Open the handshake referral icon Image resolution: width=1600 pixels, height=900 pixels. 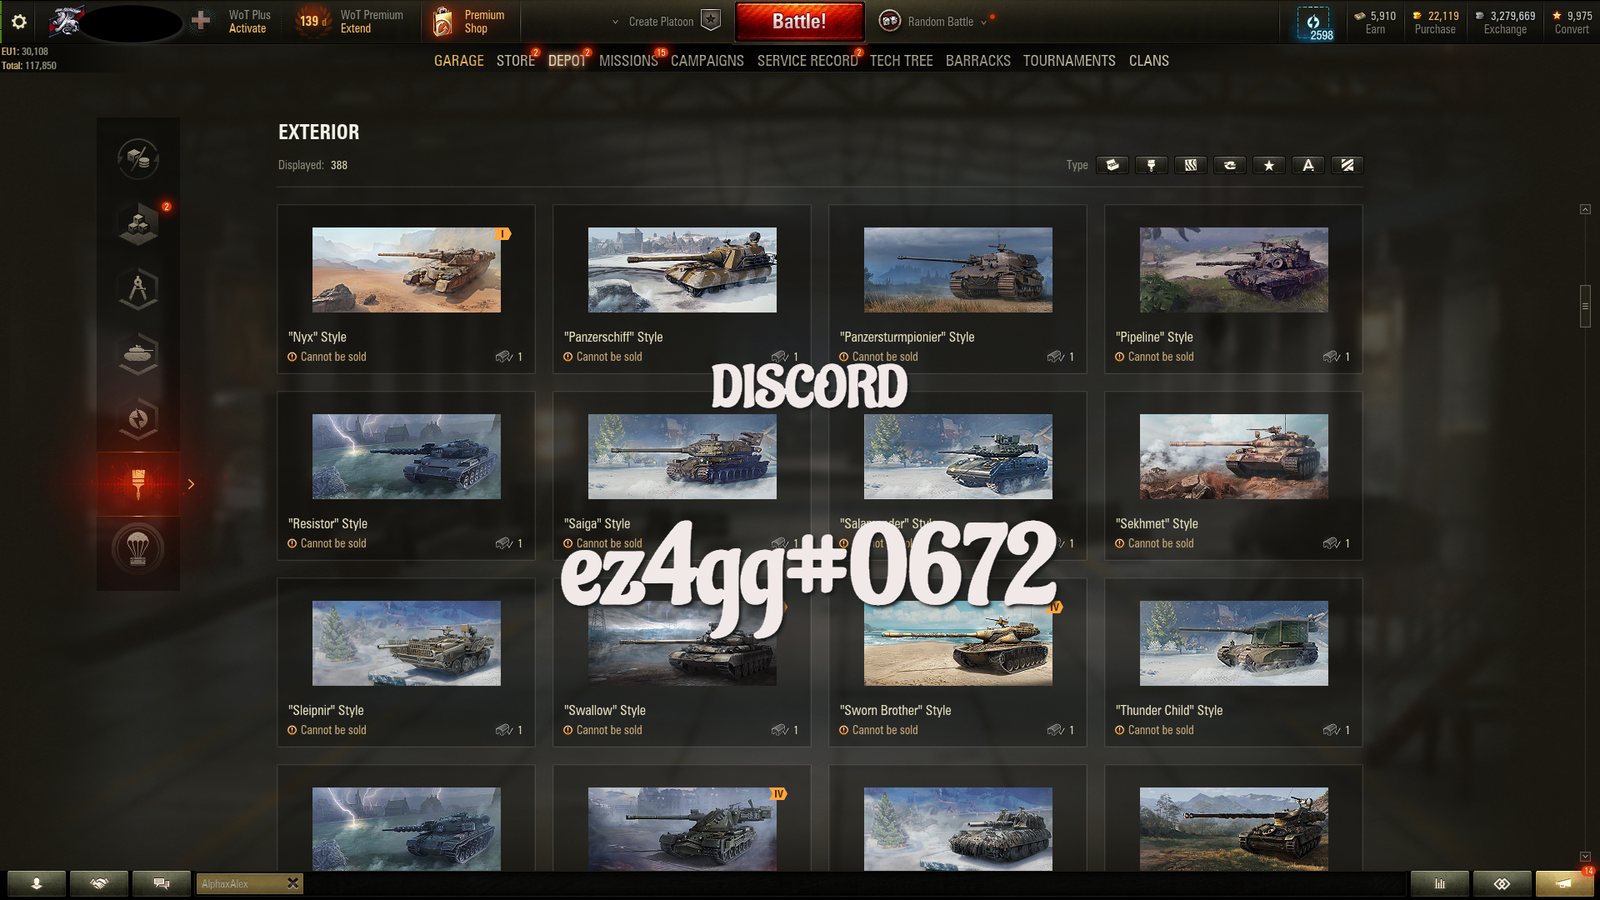tap(99, 884)
